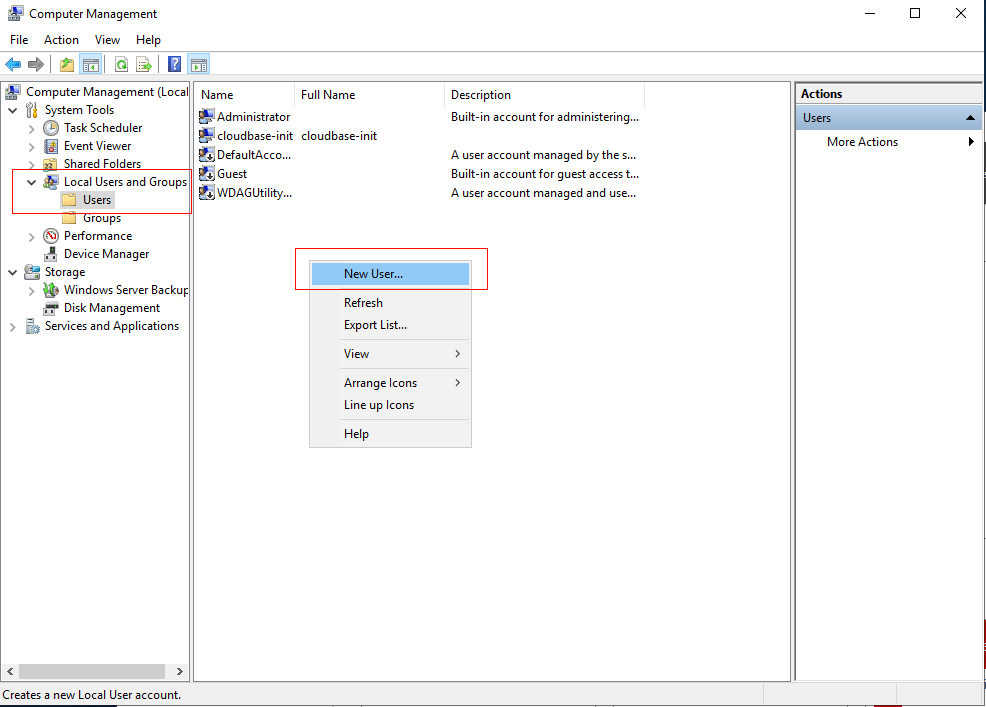This screenshot has height=707, width=986.
Task: Click the Device Manager icon in tree
Action: tap(51, 254)
